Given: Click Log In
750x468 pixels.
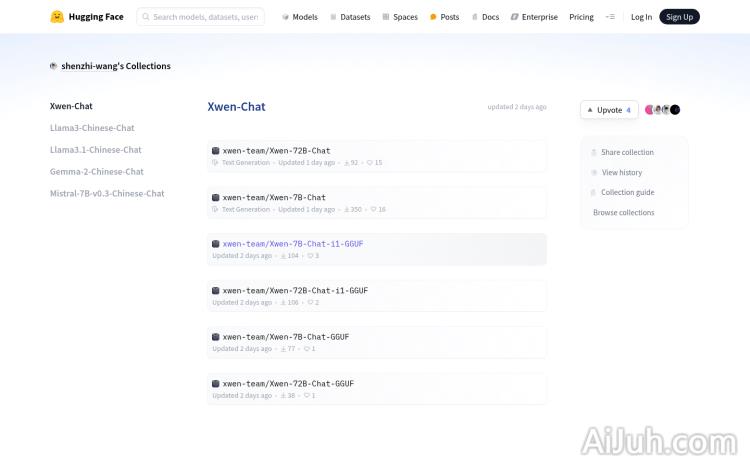Looking at the screenshot, I should 641,17.
